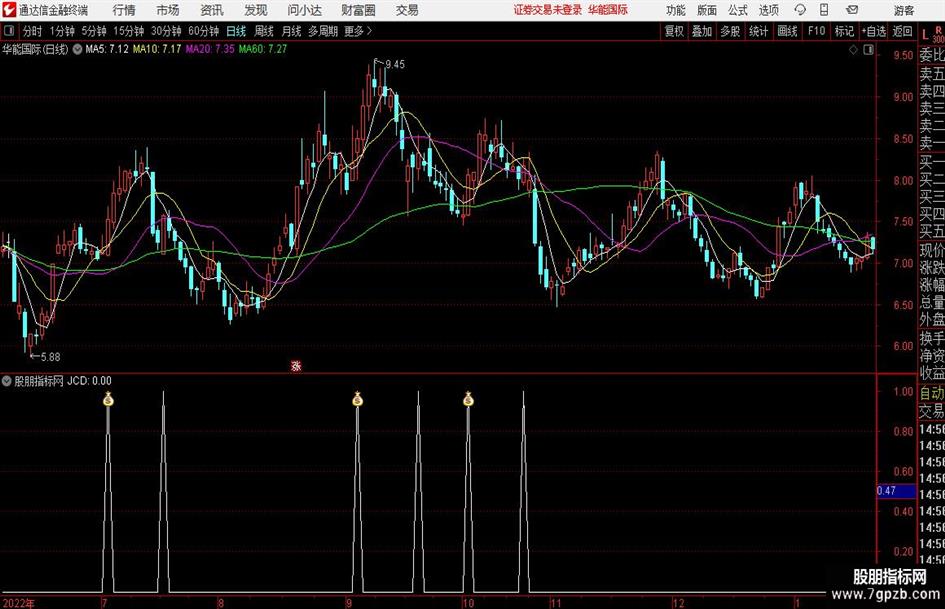The width and height of the screenshot is (945, 609).
Task: Open the 发现 menu
Action: click(256, 10)
